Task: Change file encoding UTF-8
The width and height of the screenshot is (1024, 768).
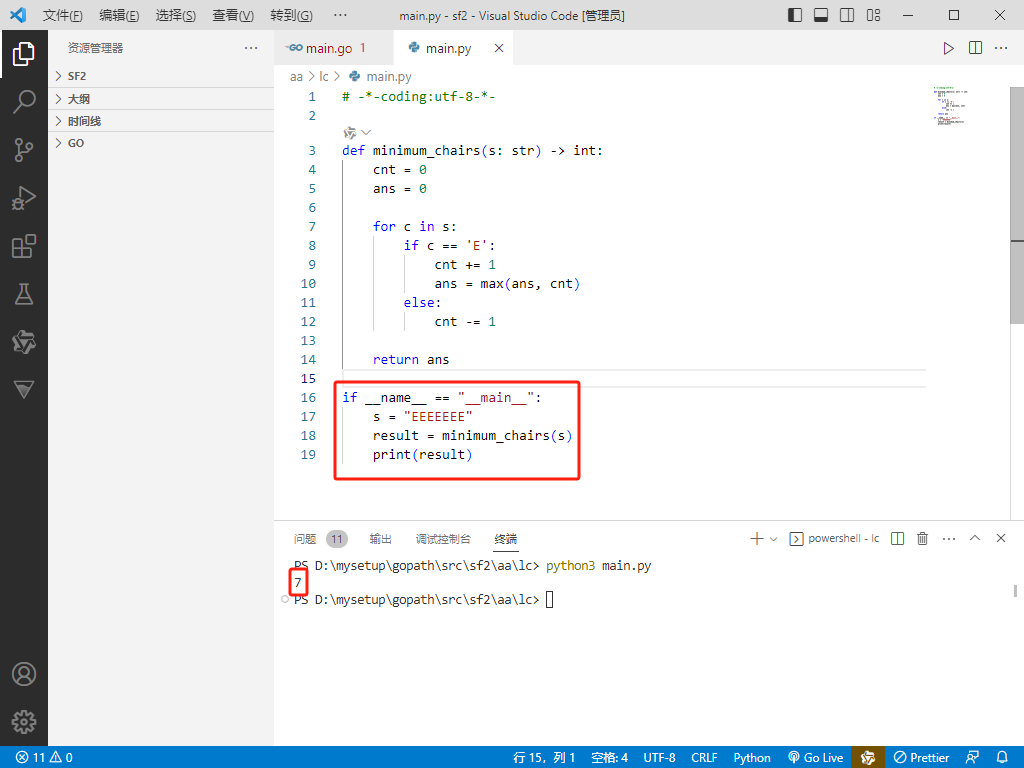Action: point(660,758)
